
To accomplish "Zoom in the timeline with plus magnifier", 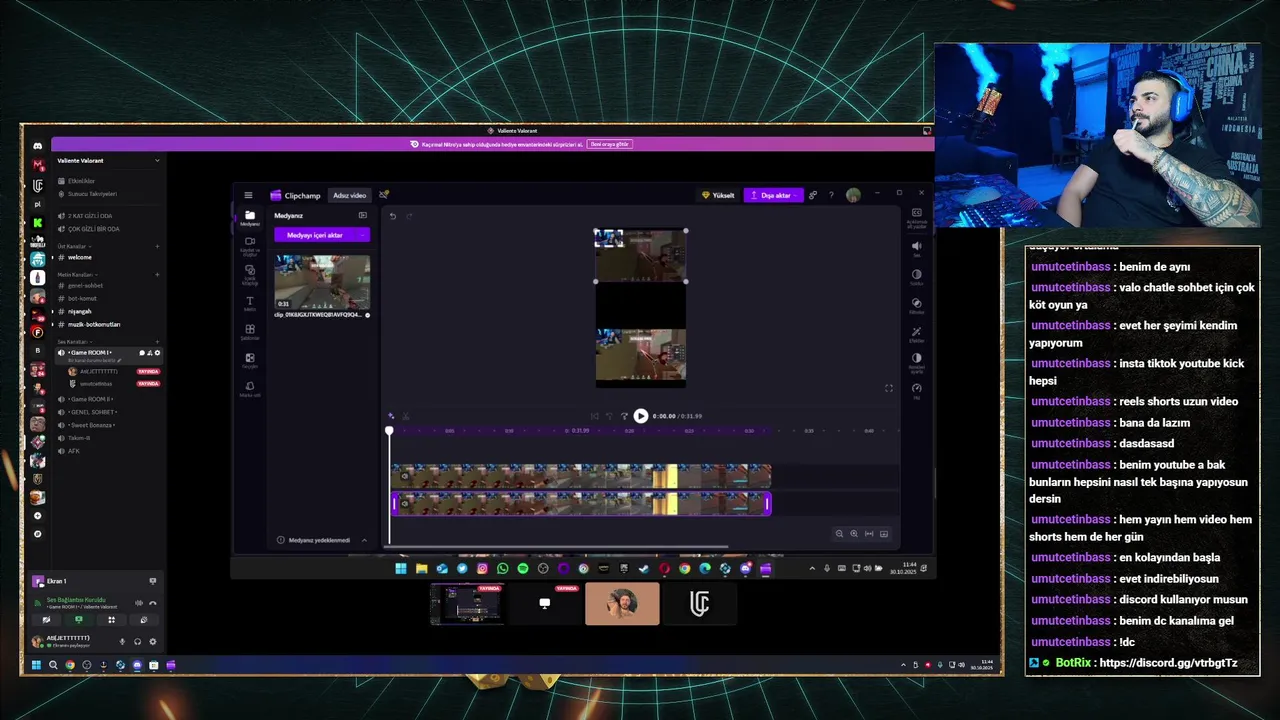I will pos(854,534).
